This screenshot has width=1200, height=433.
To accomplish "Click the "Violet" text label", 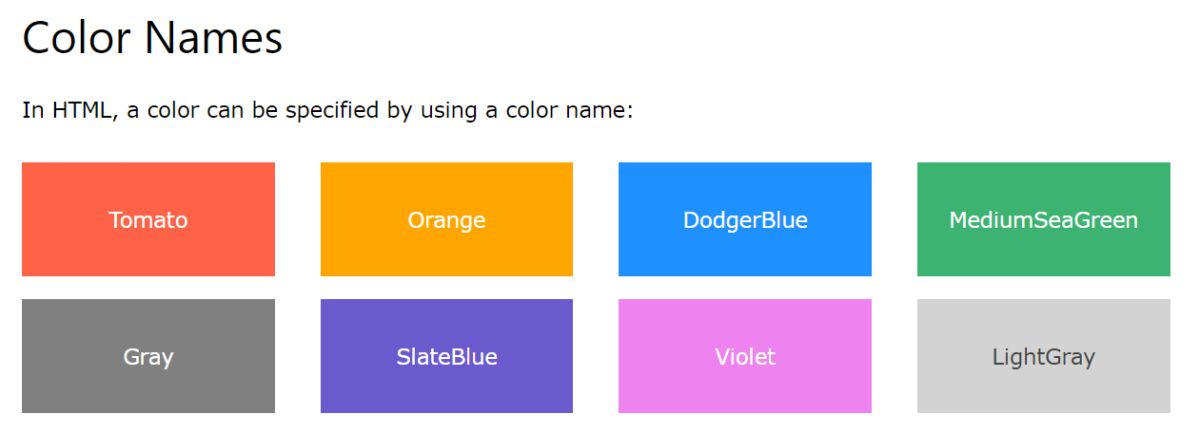I will (745, 356).
